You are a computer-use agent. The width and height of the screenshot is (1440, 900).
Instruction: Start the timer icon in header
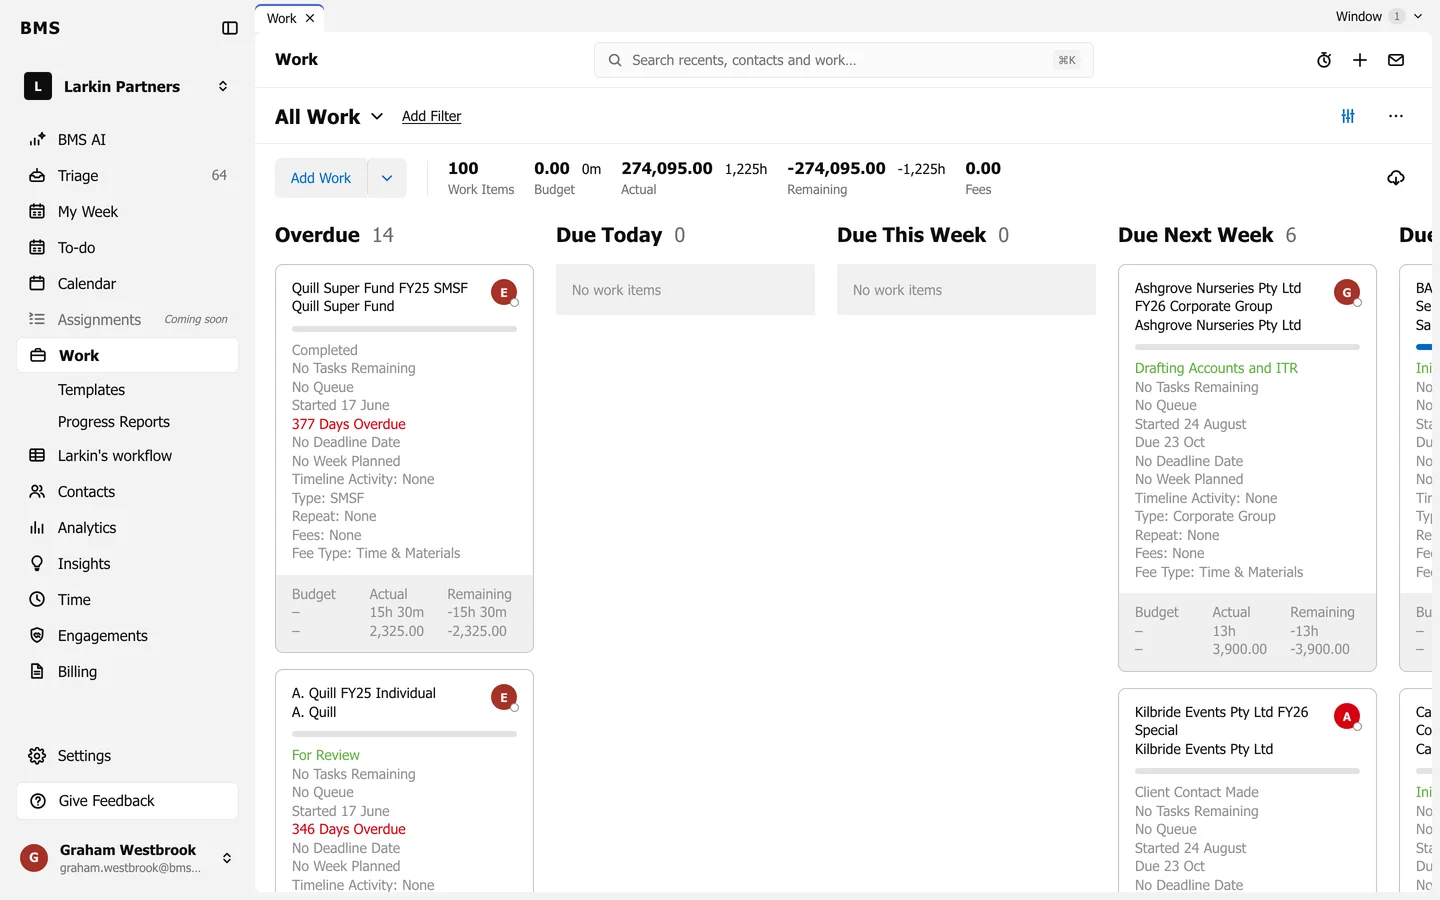tap(1324, 60)
